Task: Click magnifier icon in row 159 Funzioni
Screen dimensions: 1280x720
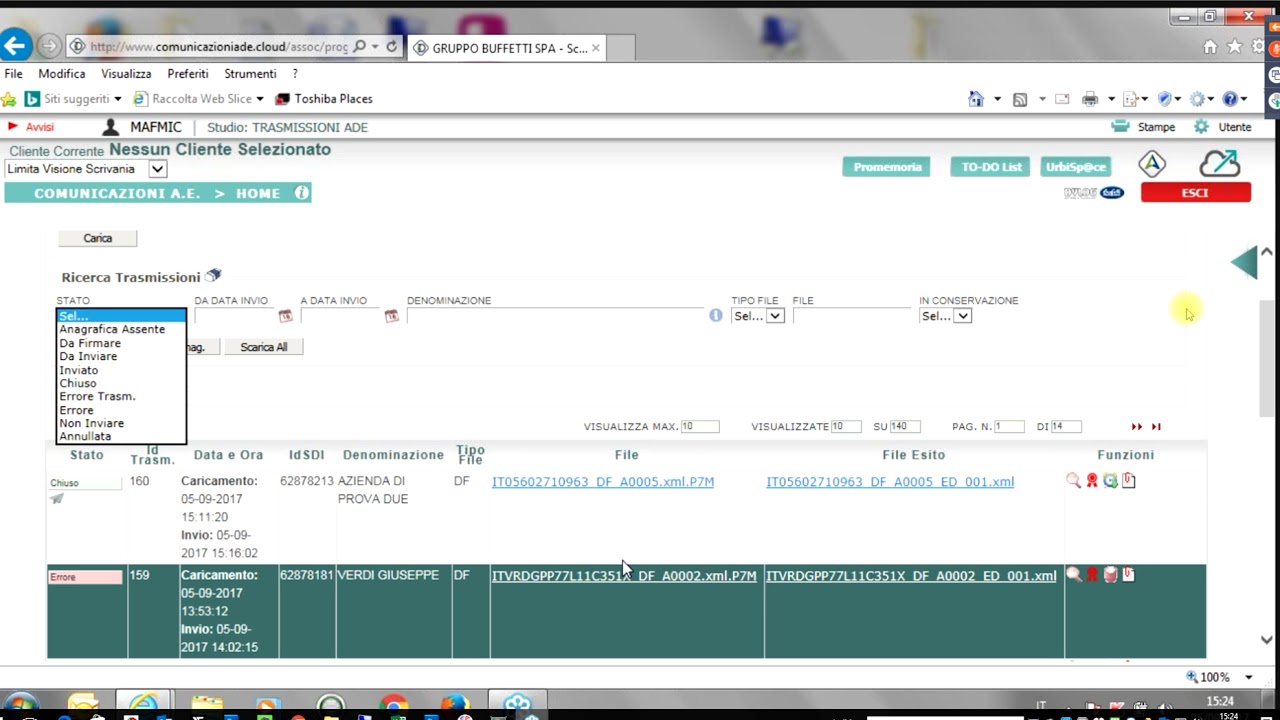Action: tap(1073, 575)
